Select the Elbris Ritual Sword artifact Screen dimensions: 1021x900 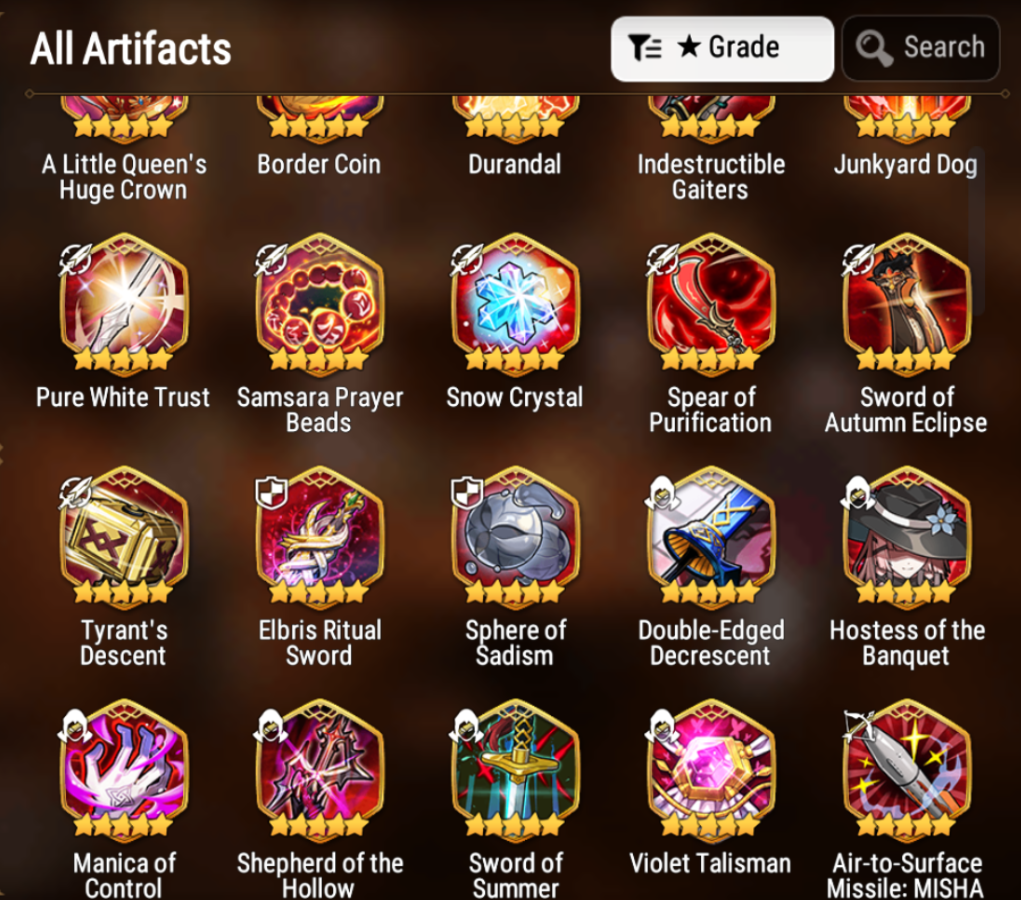[320, 537]
